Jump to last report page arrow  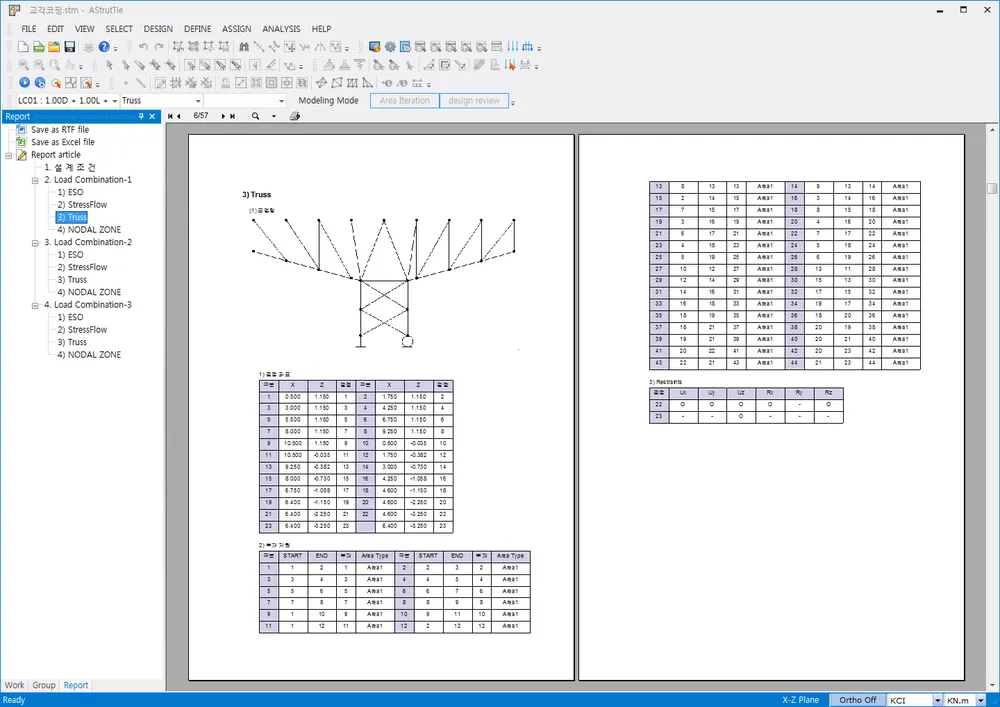point(232,116)
